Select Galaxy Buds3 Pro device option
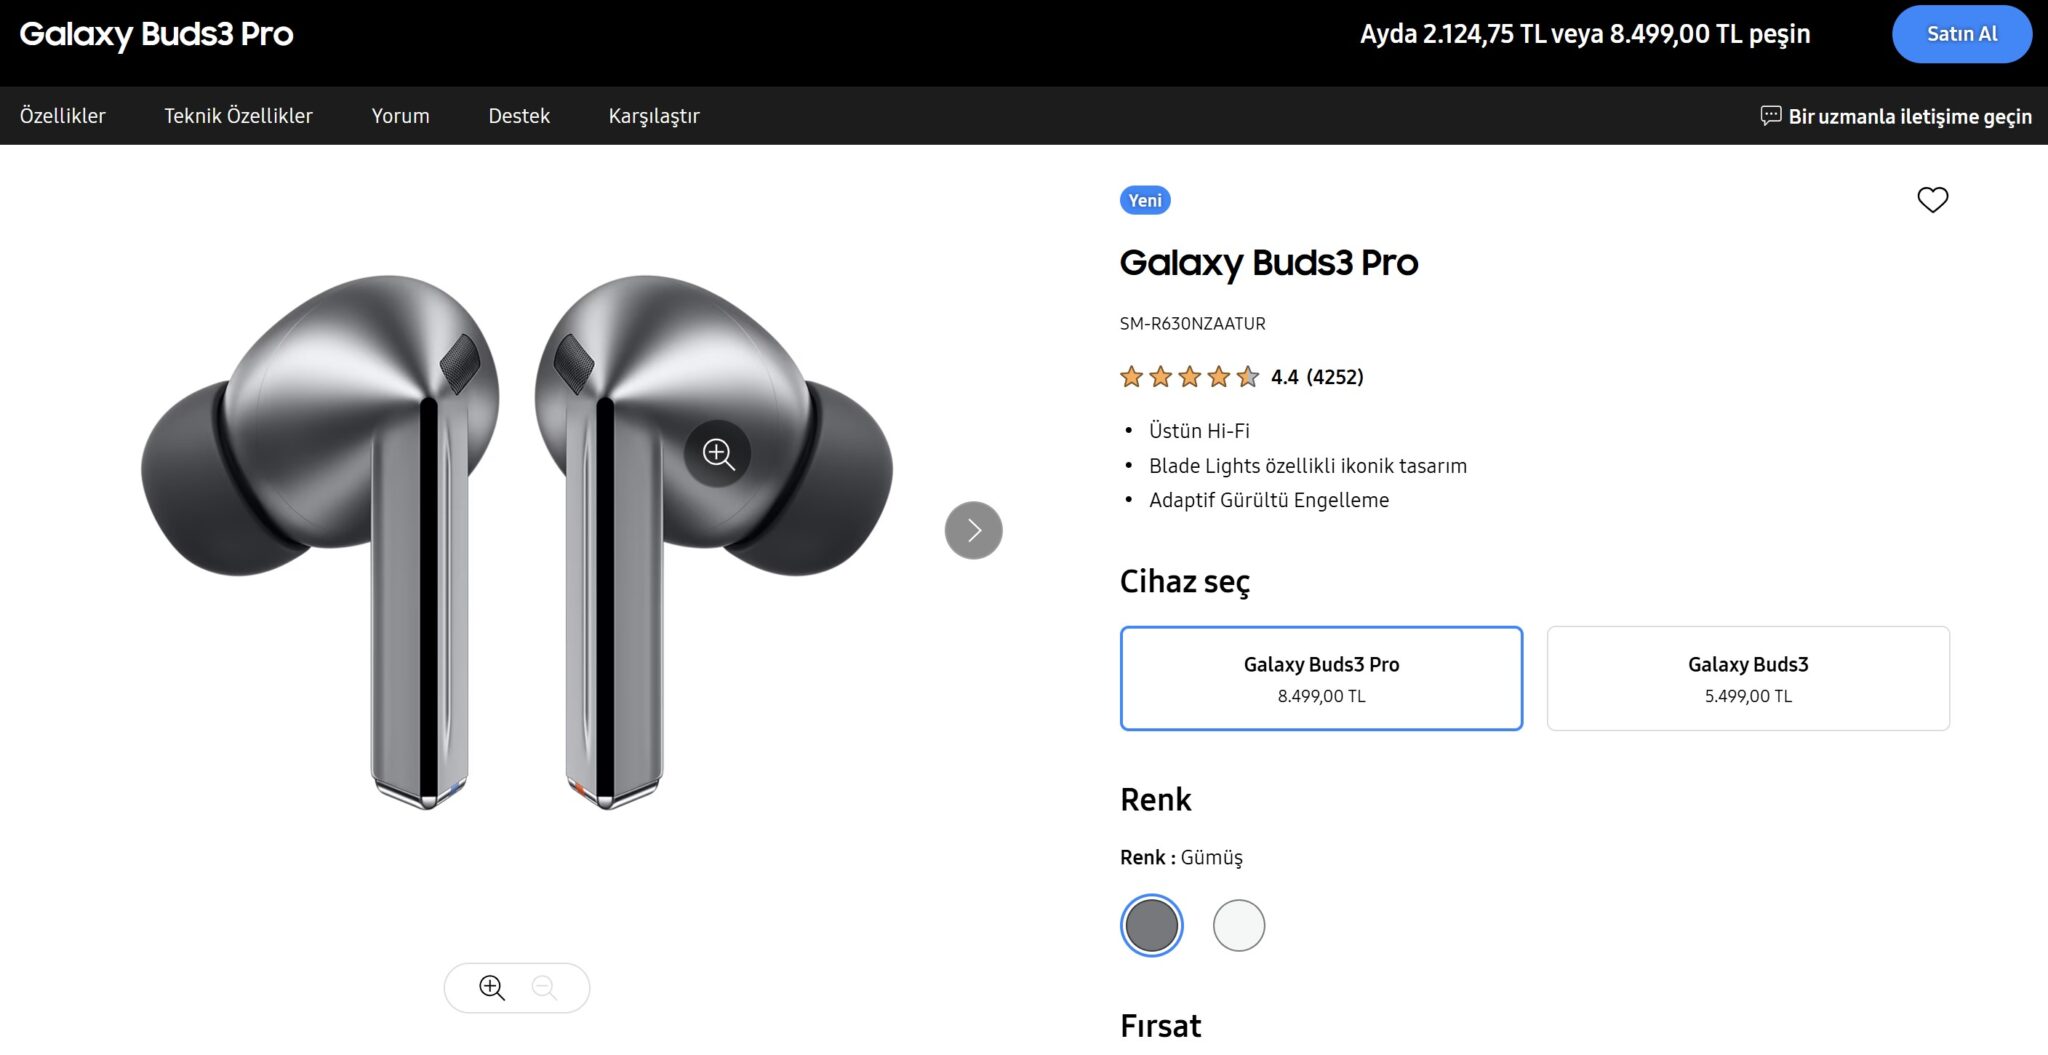 (1321, 678)
